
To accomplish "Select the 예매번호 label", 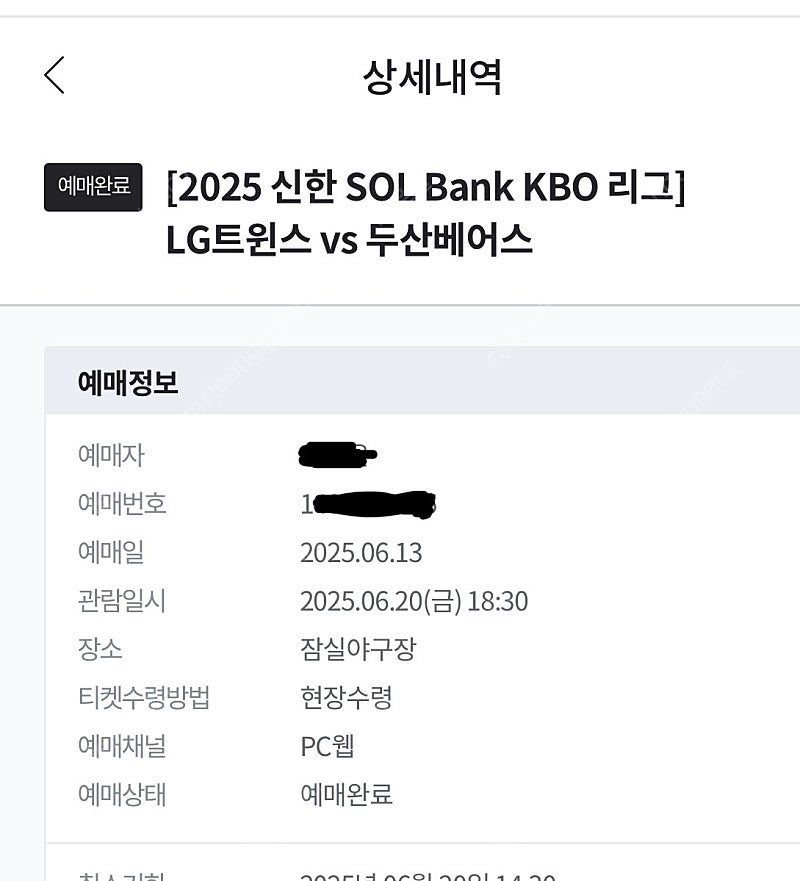I will (x=122, y=503).
